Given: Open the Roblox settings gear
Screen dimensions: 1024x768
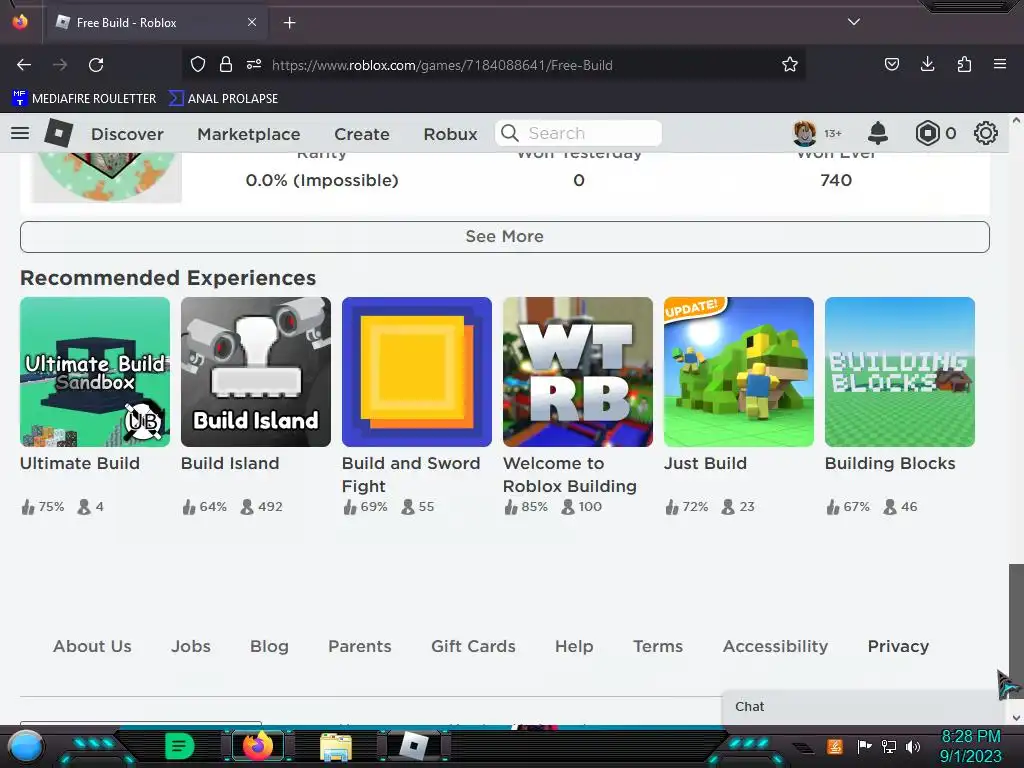Looking at the screenshot, I should tap(985, 133).
